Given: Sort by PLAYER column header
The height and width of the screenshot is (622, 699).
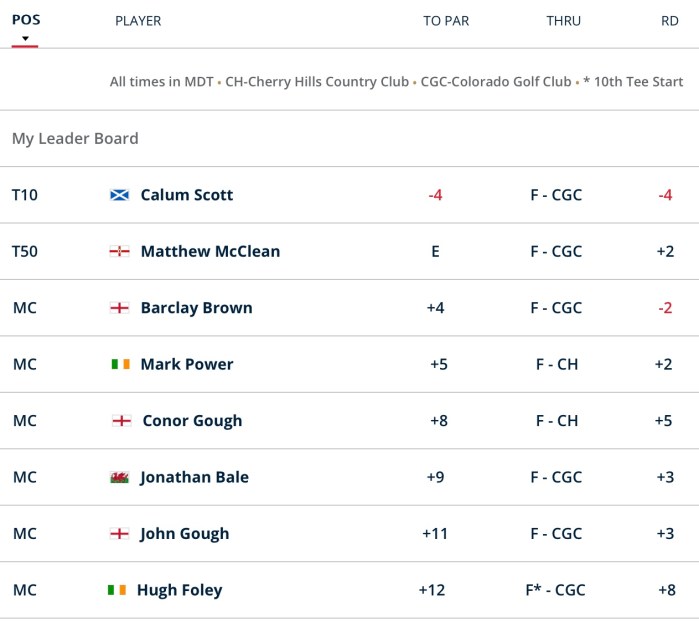Looking at the screenshot, I should point(138,21).
